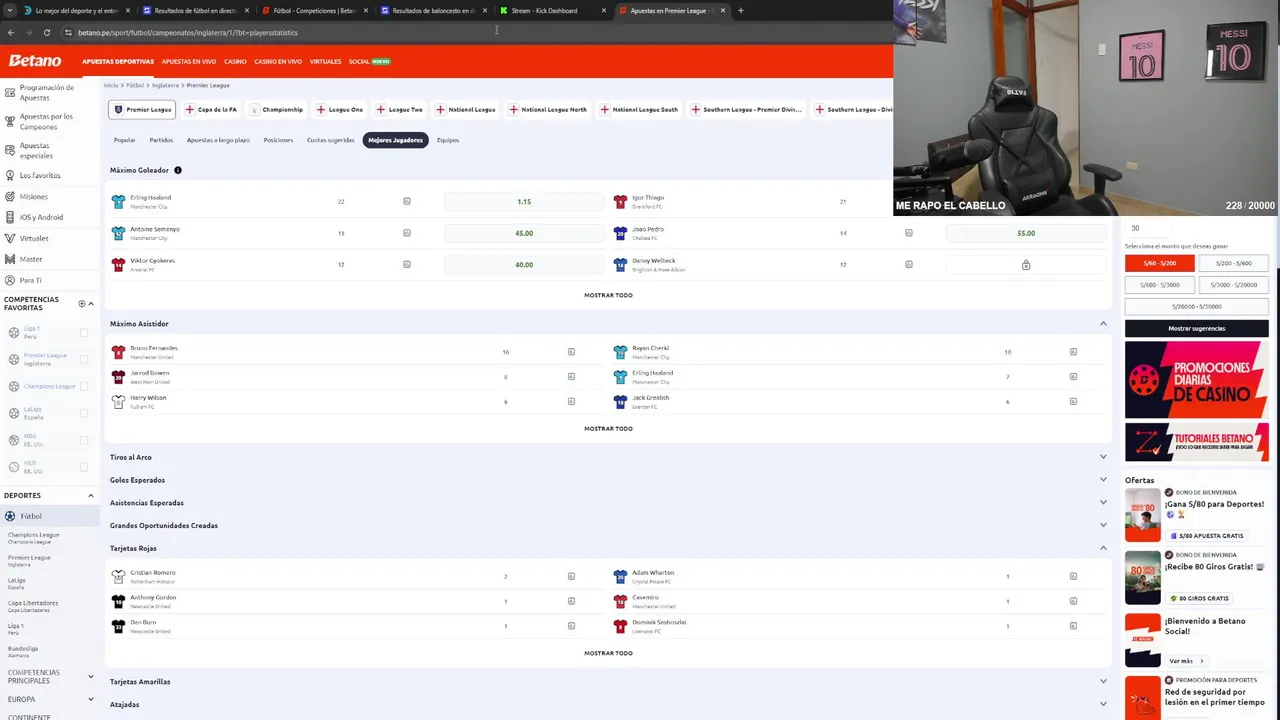Image resolution: width=1280 pixels, height=720 pixels.
Task: Open a new browser tab with plus icon
Action: [740, 10]
